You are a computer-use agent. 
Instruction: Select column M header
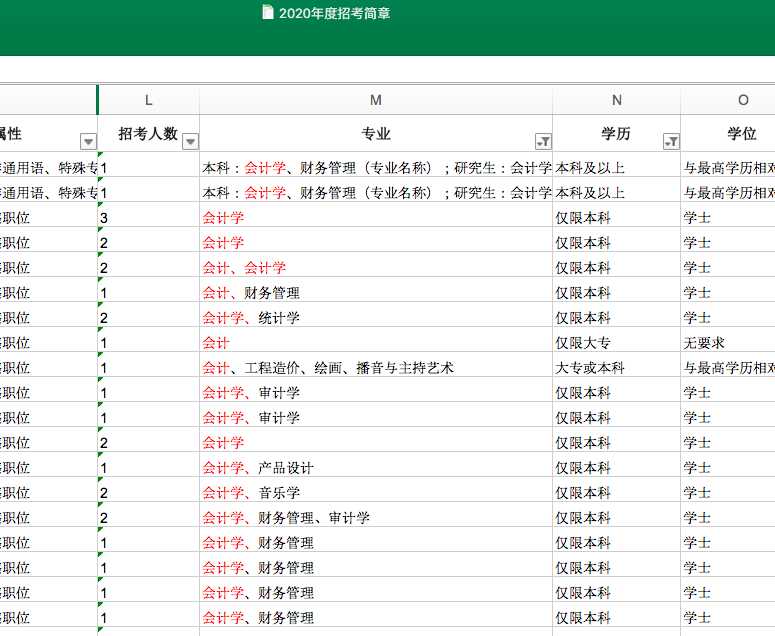[x=376, y=100]
